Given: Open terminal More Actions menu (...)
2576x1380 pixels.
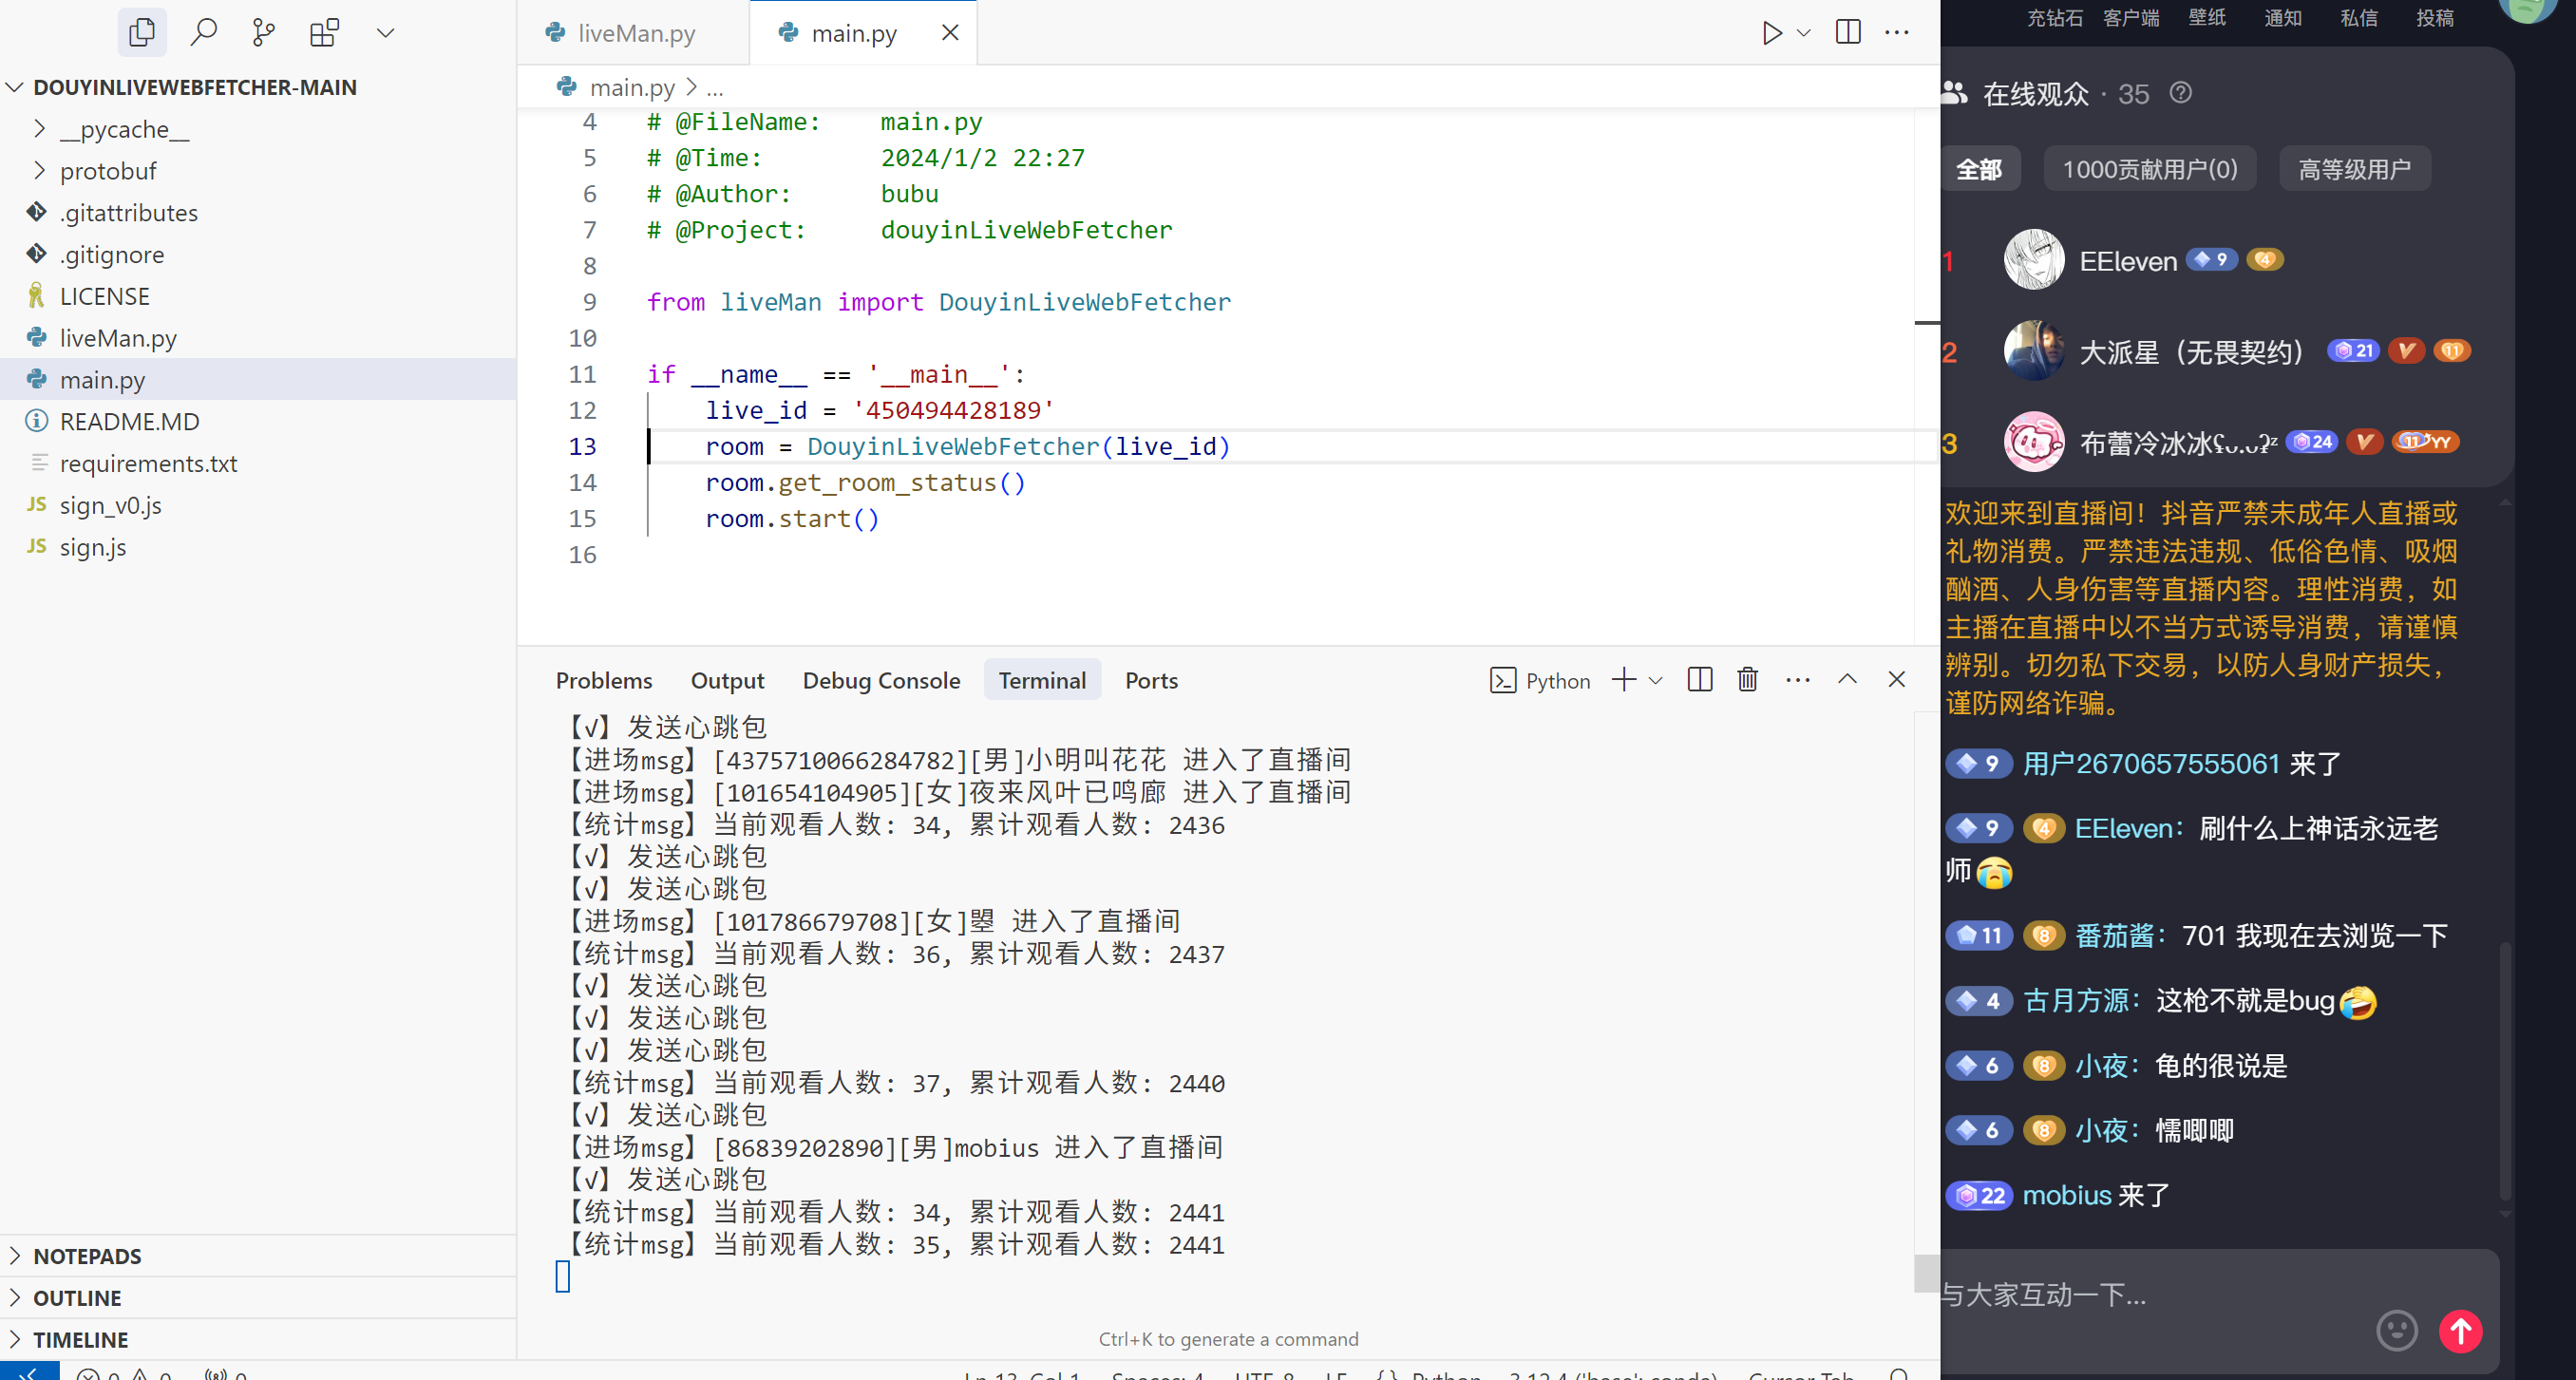Looking at the screenshot, I should (1797, 679).
